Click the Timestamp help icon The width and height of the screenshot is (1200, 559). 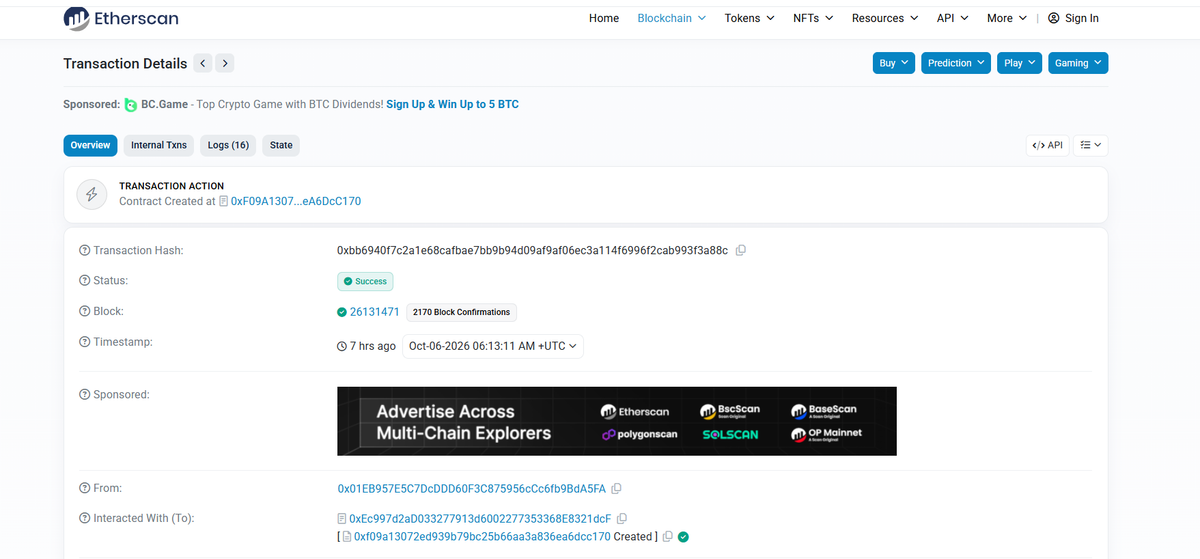pyautogui.click(x=84, y=342)
